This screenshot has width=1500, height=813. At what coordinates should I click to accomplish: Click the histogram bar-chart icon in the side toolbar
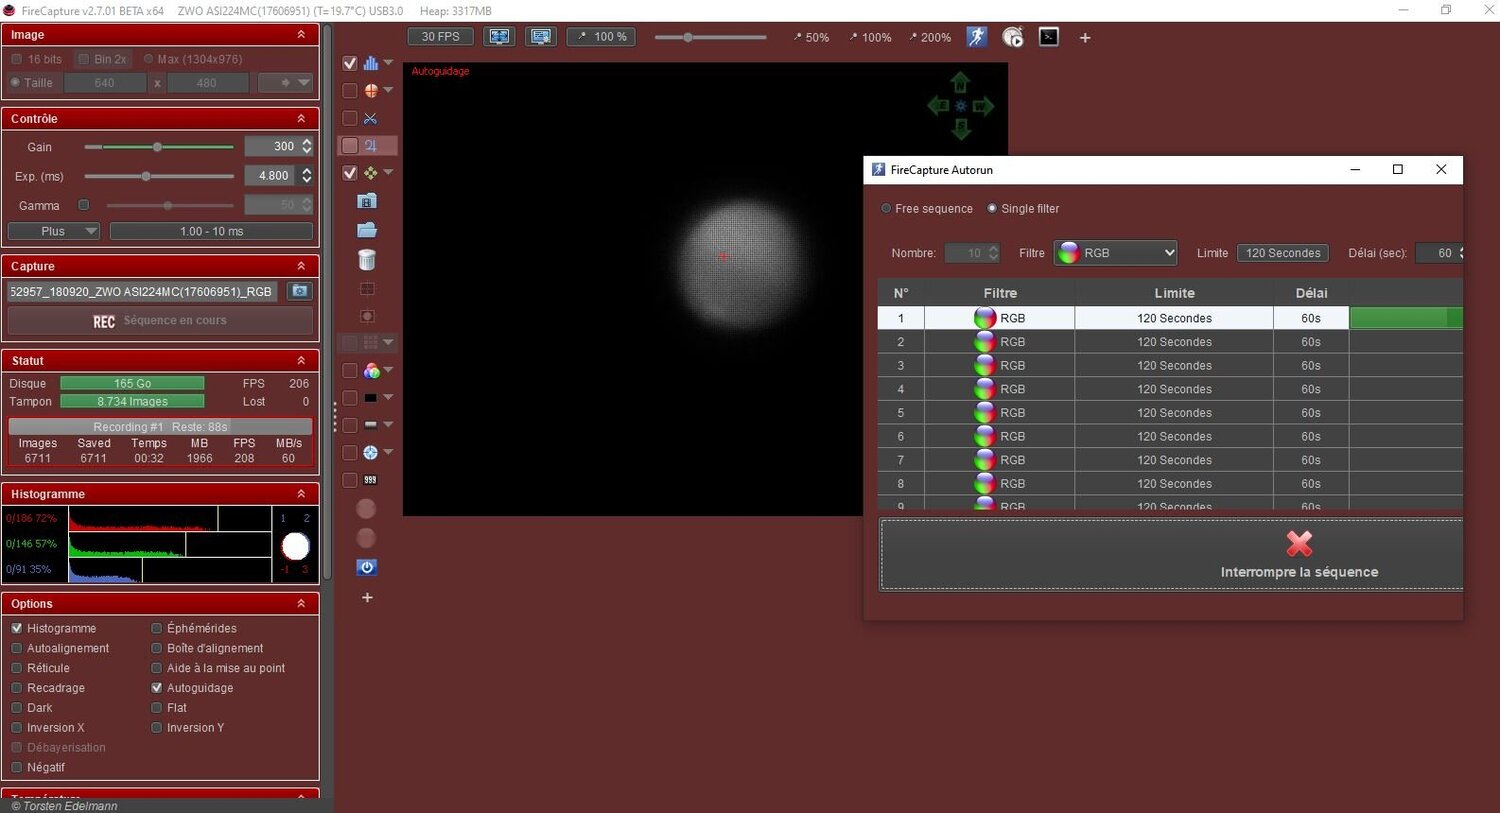(x=371, y=63)
